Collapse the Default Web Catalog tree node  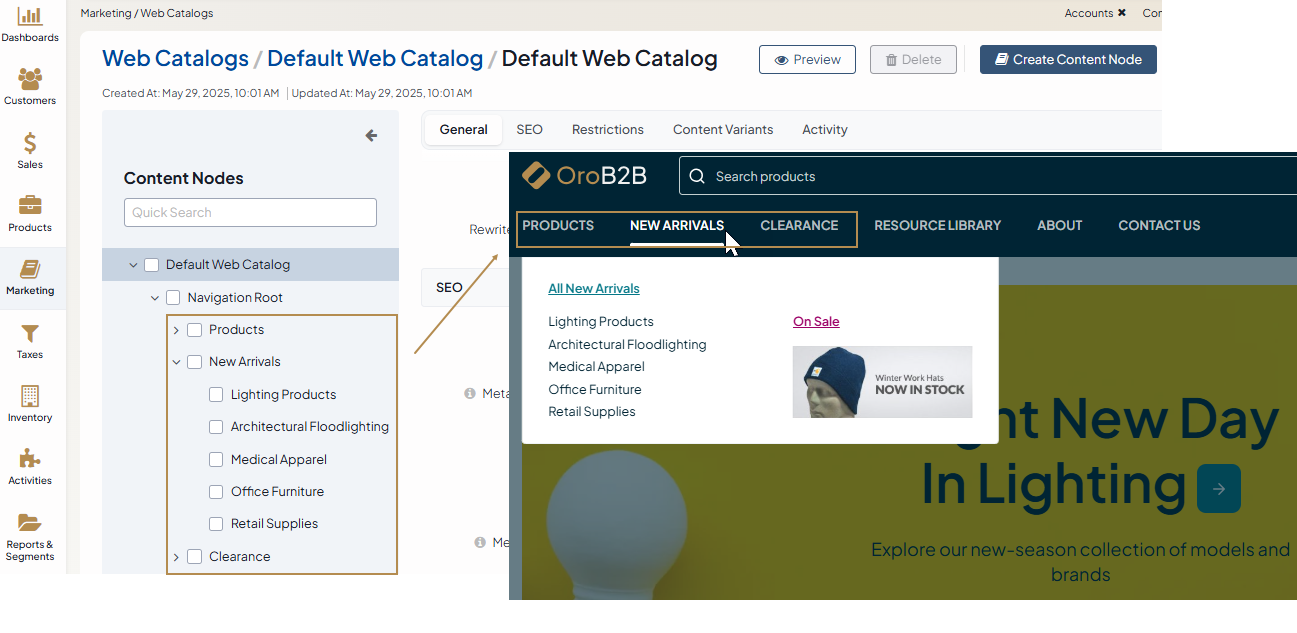click(x=133, y=265)
